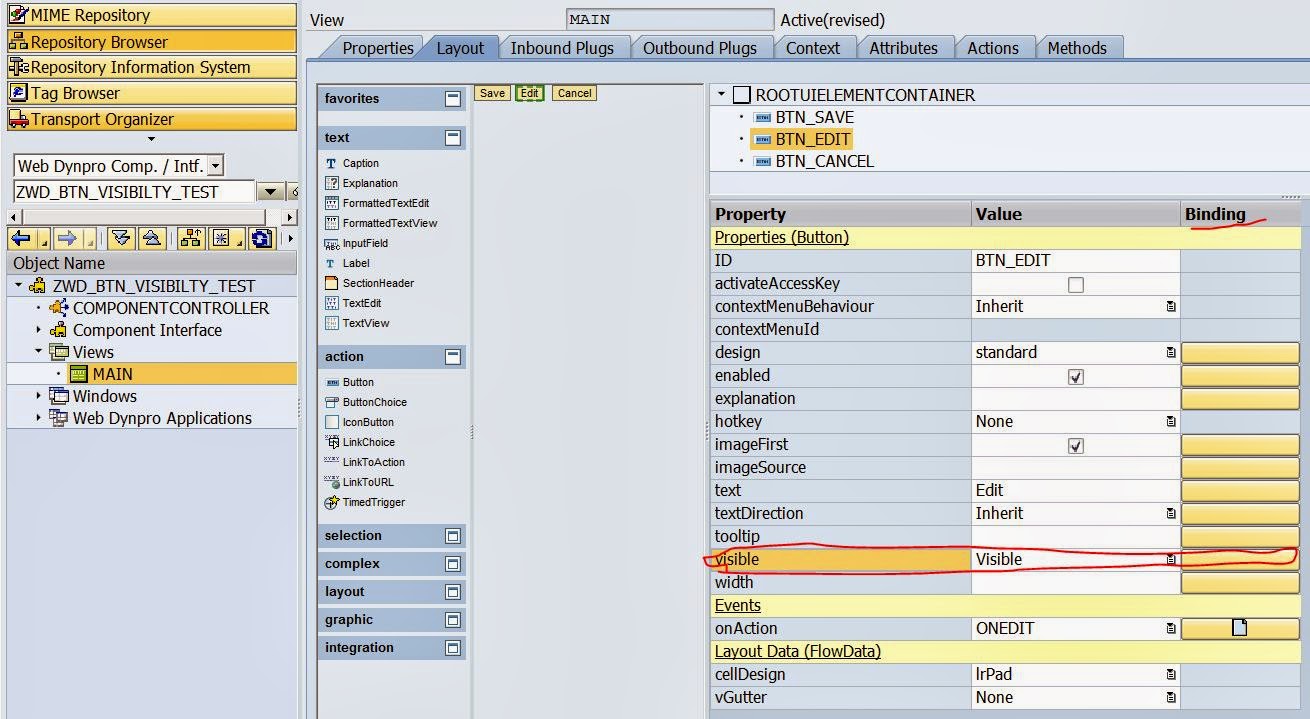Switch to the Context tab
The image size is (1310, 719).
click(x=812, y=48)
